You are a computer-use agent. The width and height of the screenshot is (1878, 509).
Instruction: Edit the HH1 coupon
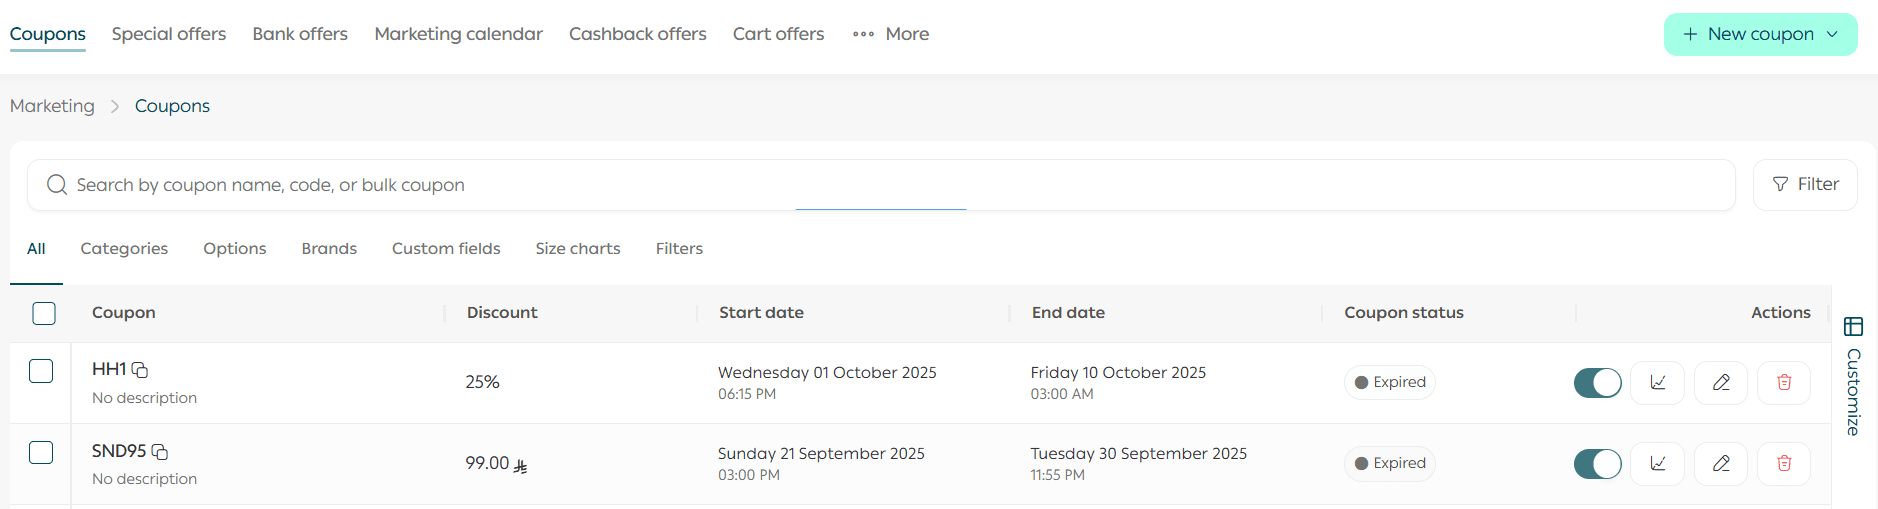point(1721,382)
